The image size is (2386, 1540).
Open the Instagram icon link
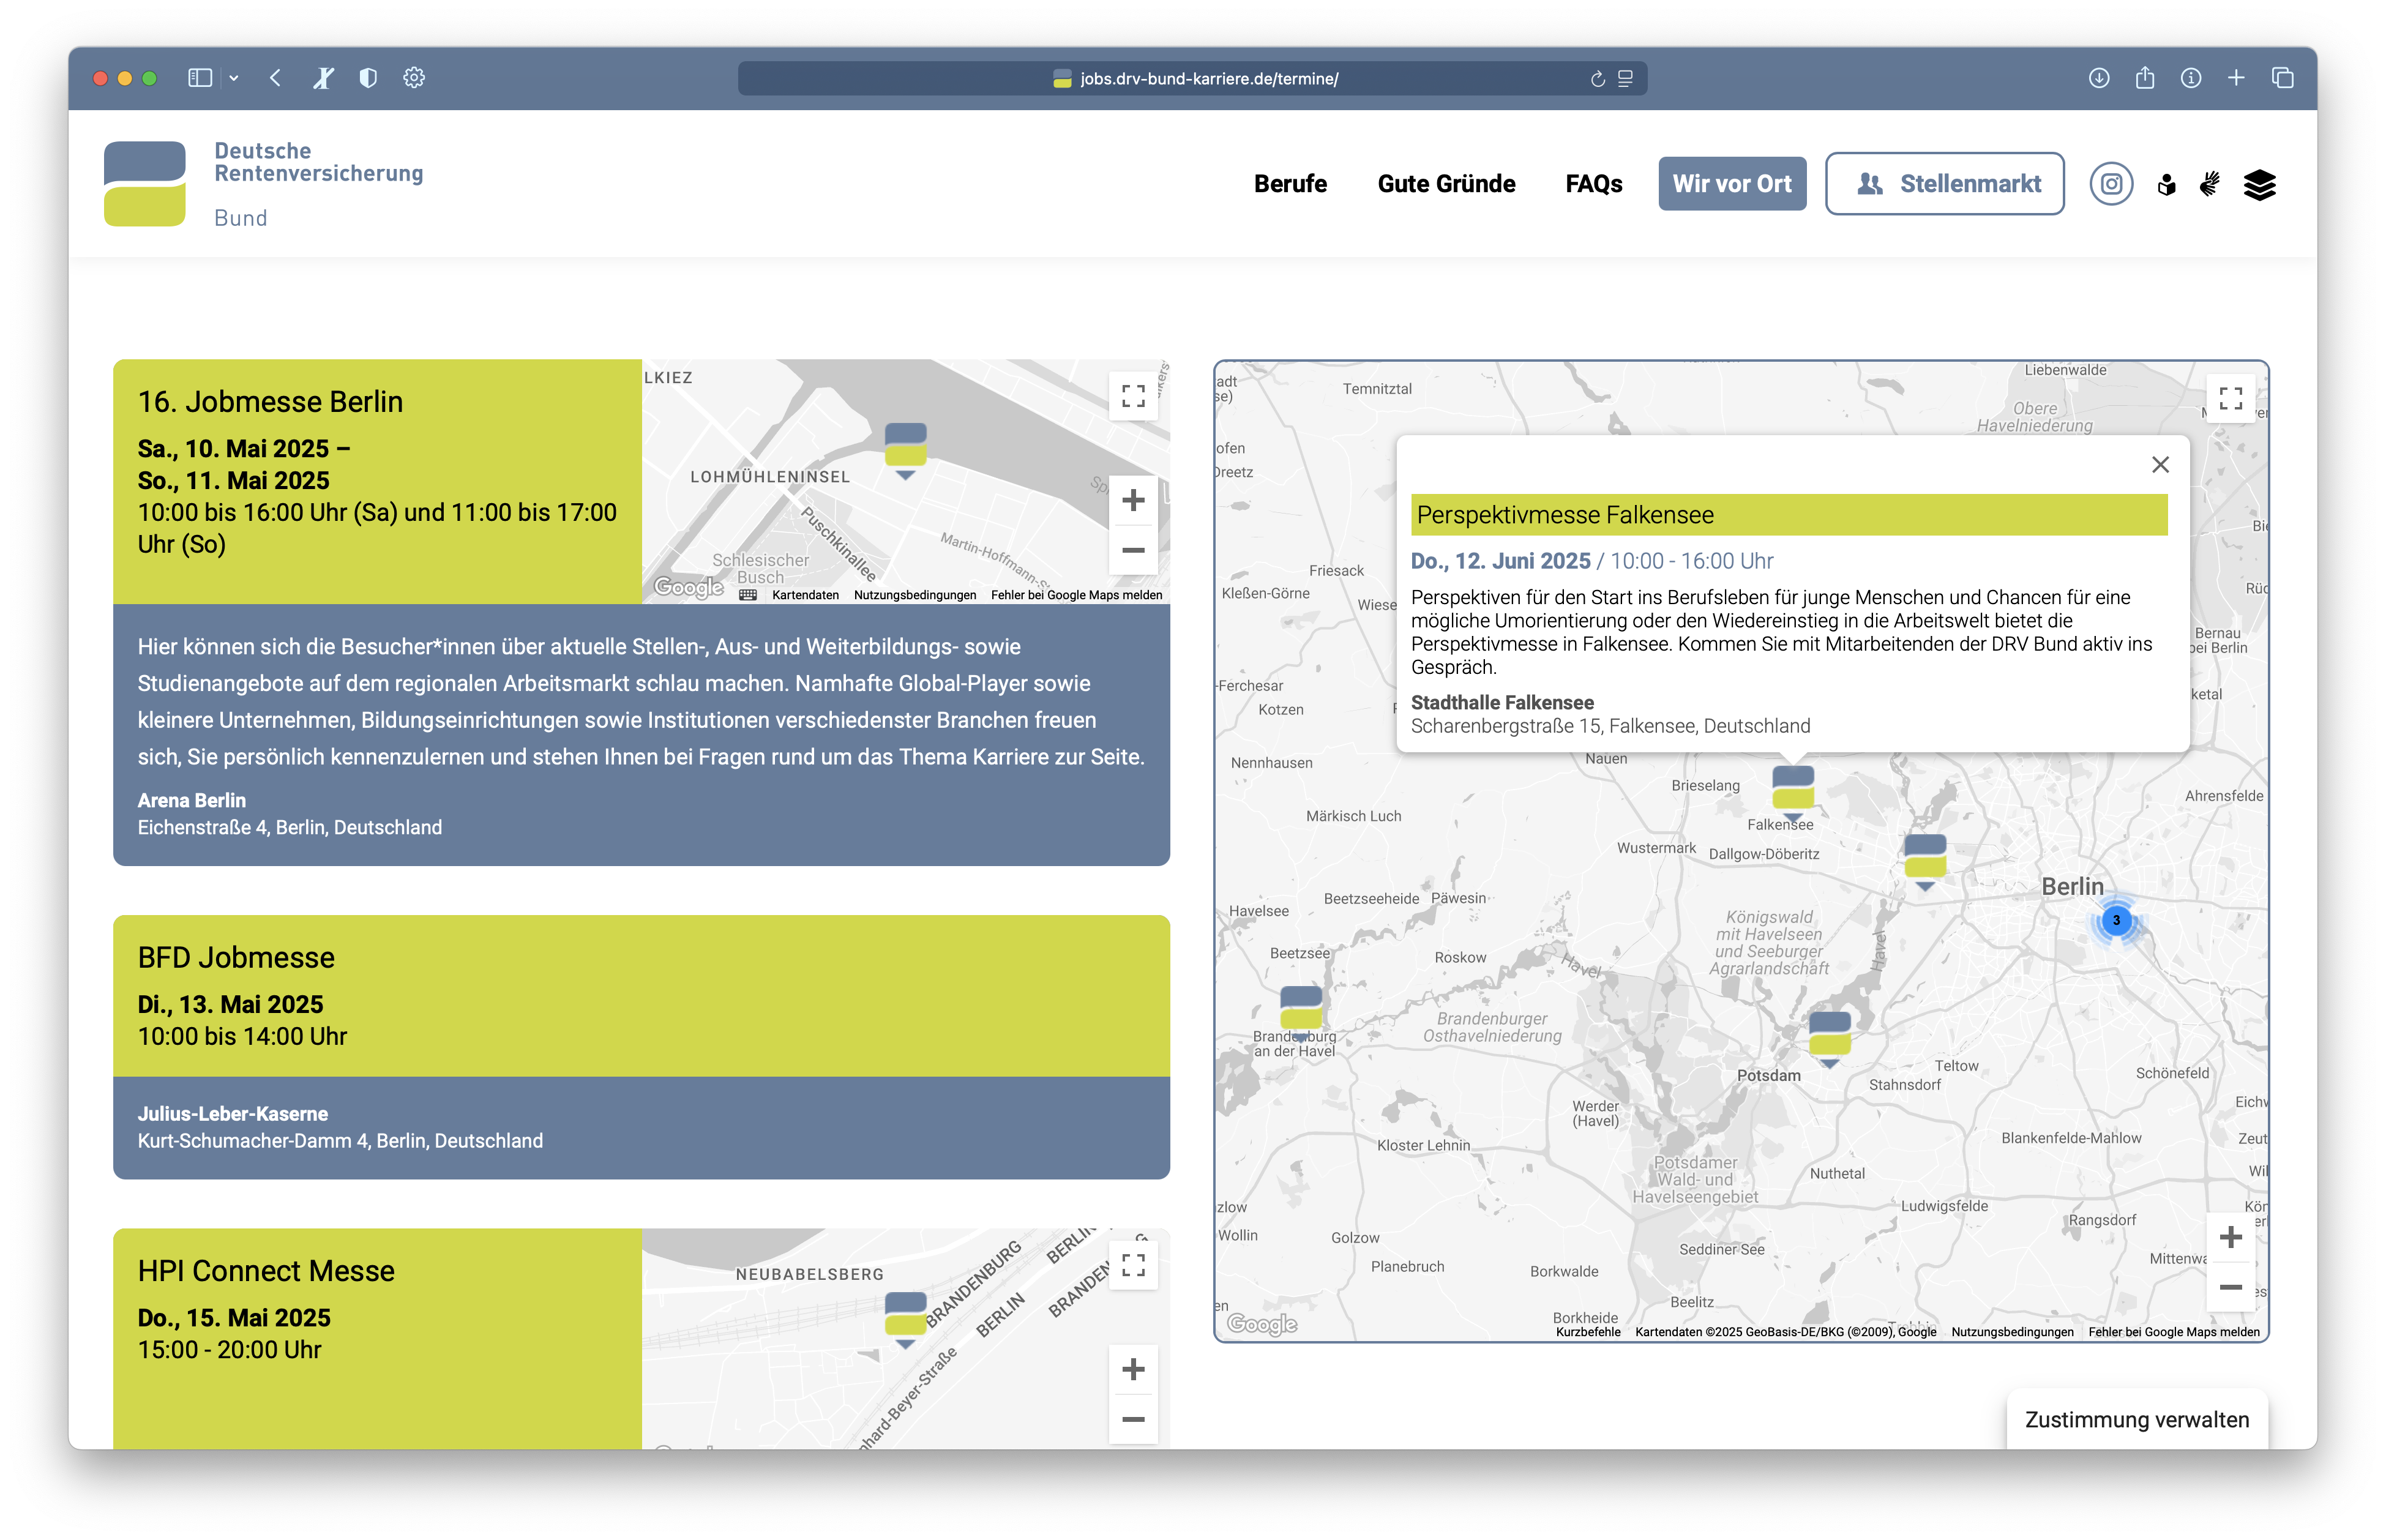2111,184
